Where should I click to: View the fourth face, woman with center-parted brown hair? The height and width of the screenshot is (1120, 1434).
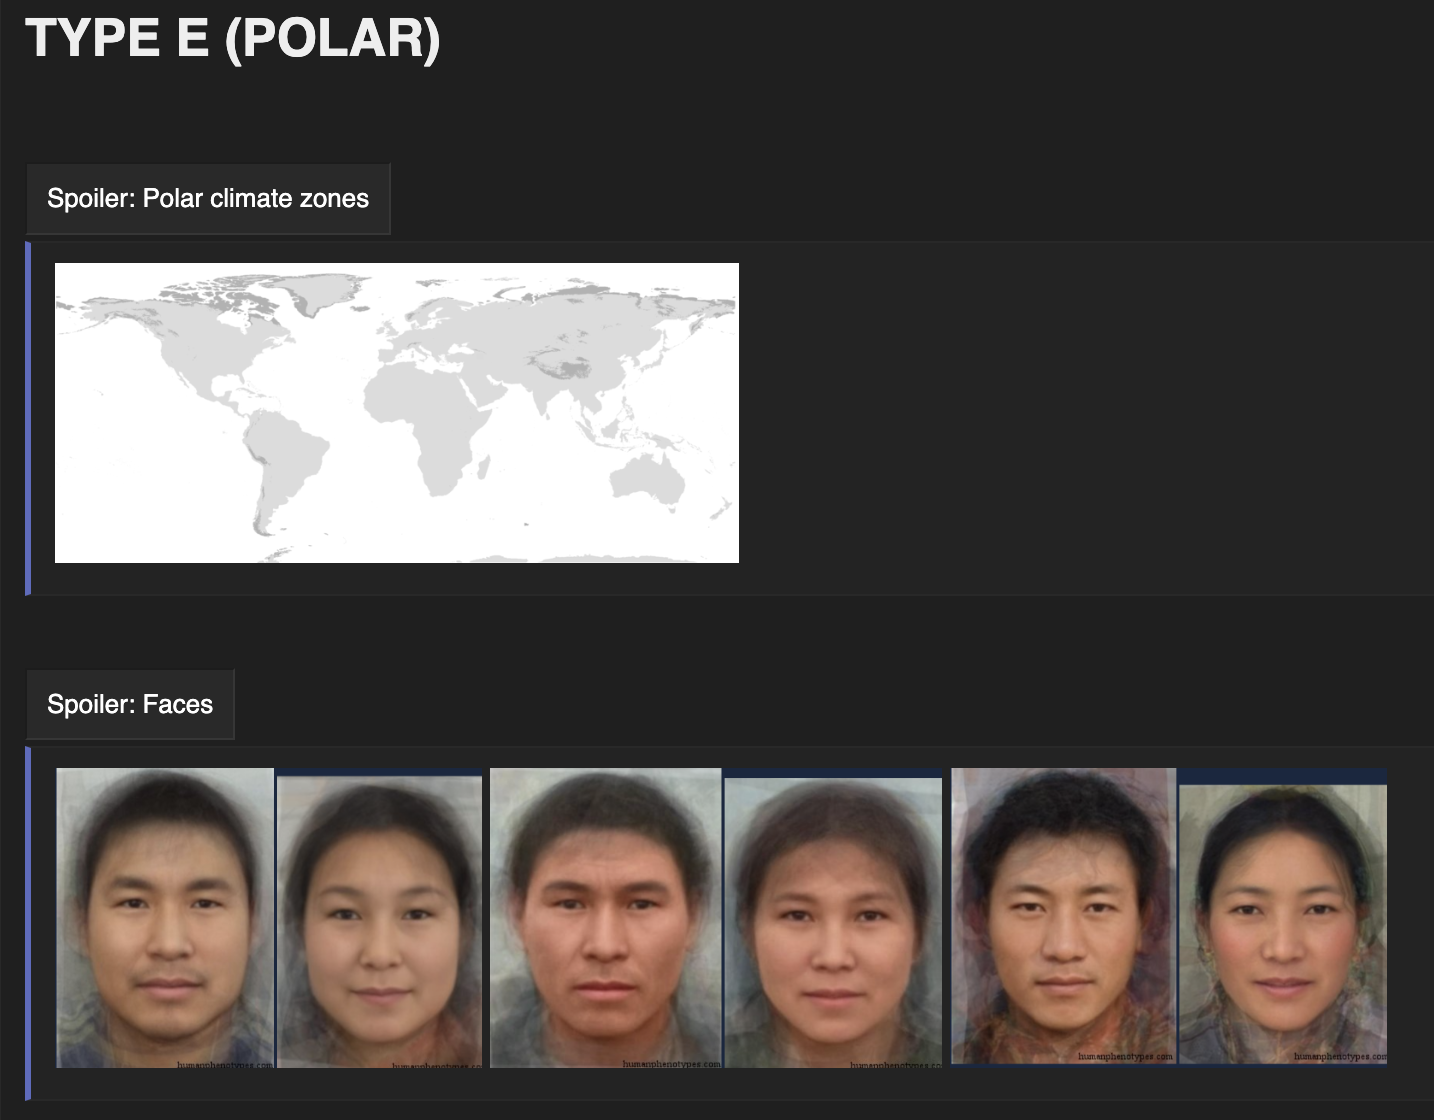click(x=833, y=922)
